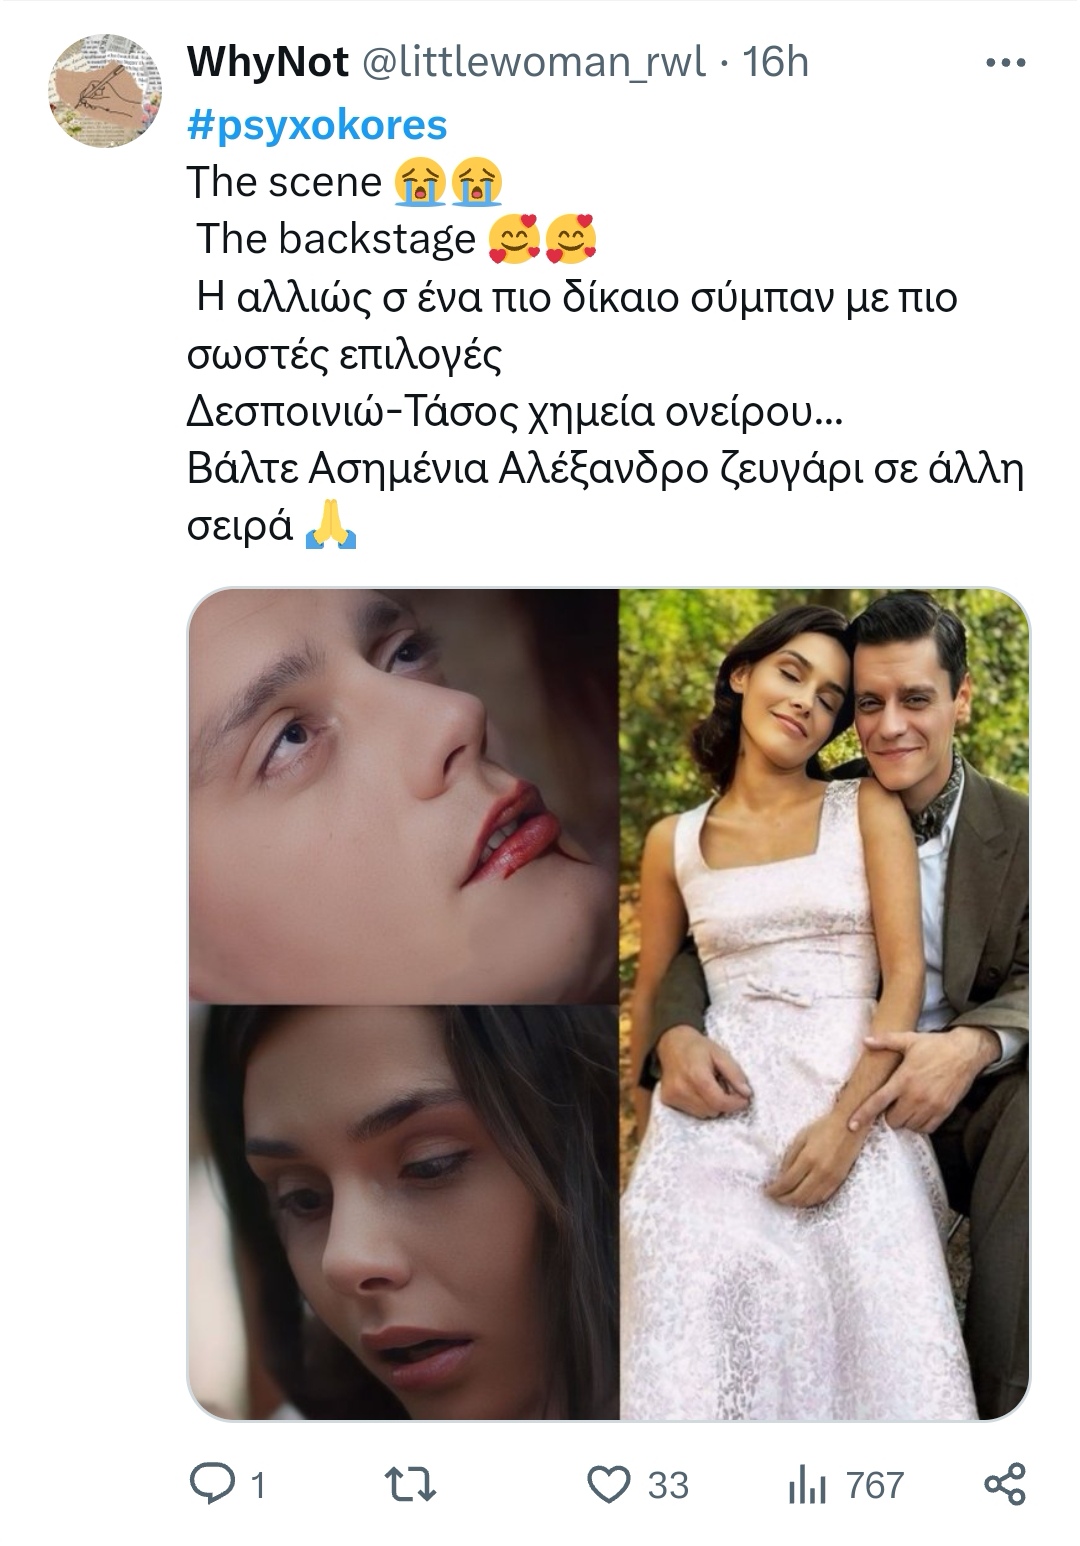Click the 'The scene' text line
Image resolution: width=1080 pixels, height=1546 pixels.
[345, 182]
